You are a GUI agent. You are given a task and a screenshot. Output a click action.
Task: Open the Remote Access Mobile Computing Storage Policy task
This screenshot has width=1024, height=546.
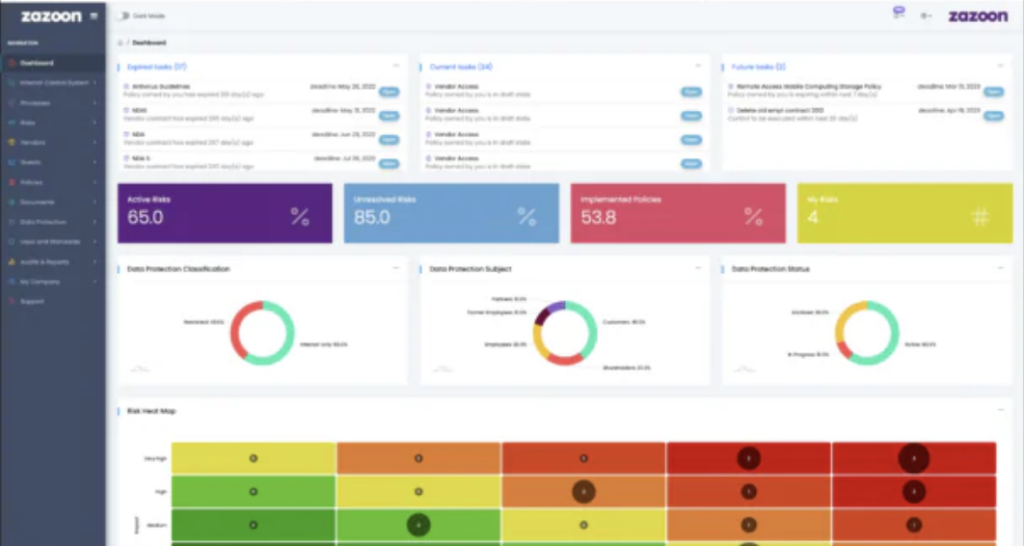pyautogui.click(x=994, y=92)
